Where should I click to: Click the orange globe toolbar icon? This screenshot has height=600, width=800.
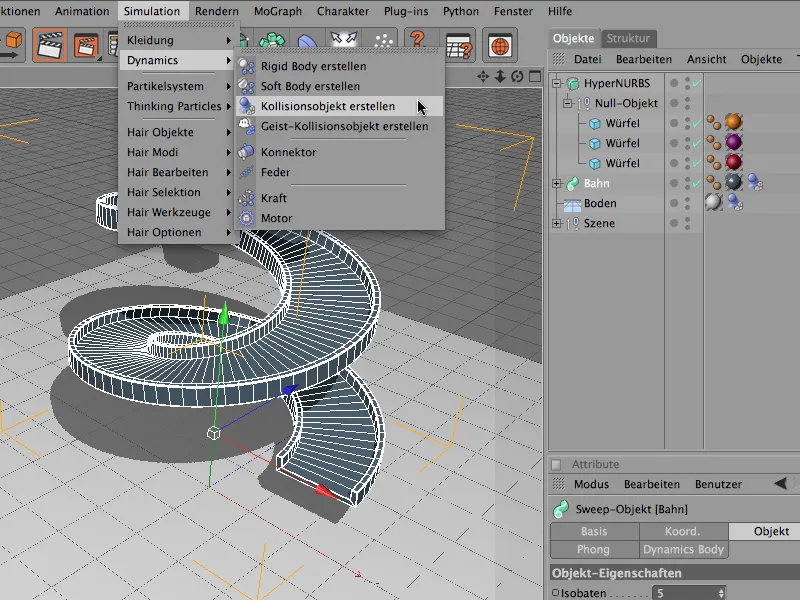(500, 46)
